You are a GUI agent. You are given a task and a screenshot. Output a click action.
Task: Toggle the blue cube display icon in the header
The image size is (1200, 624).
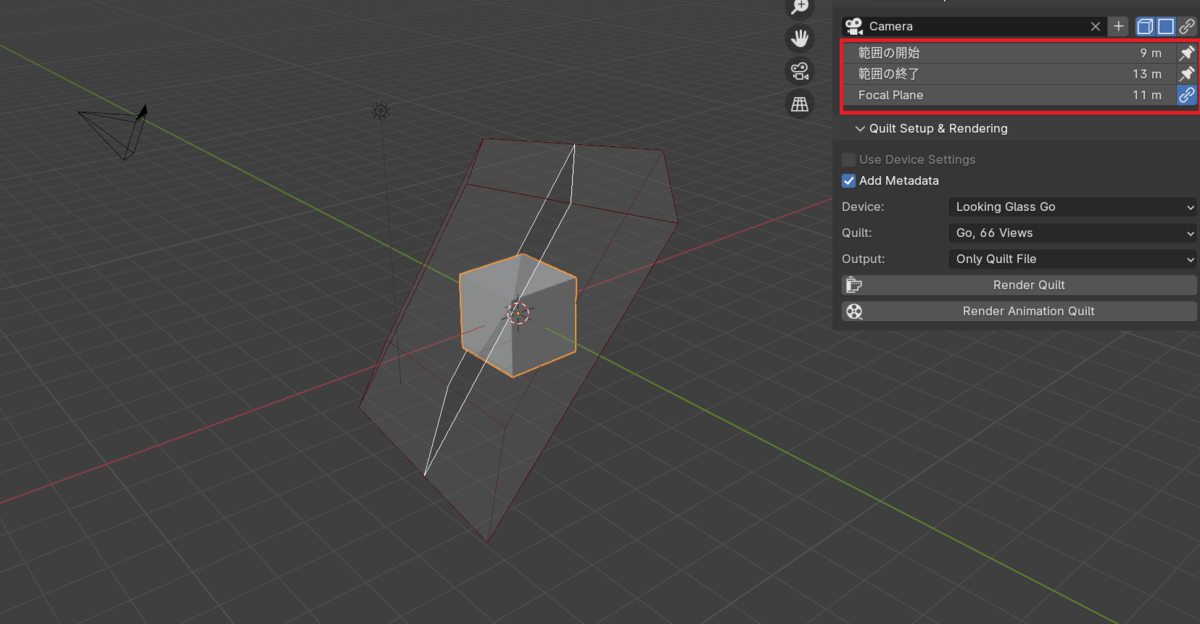pos(1144,26)
